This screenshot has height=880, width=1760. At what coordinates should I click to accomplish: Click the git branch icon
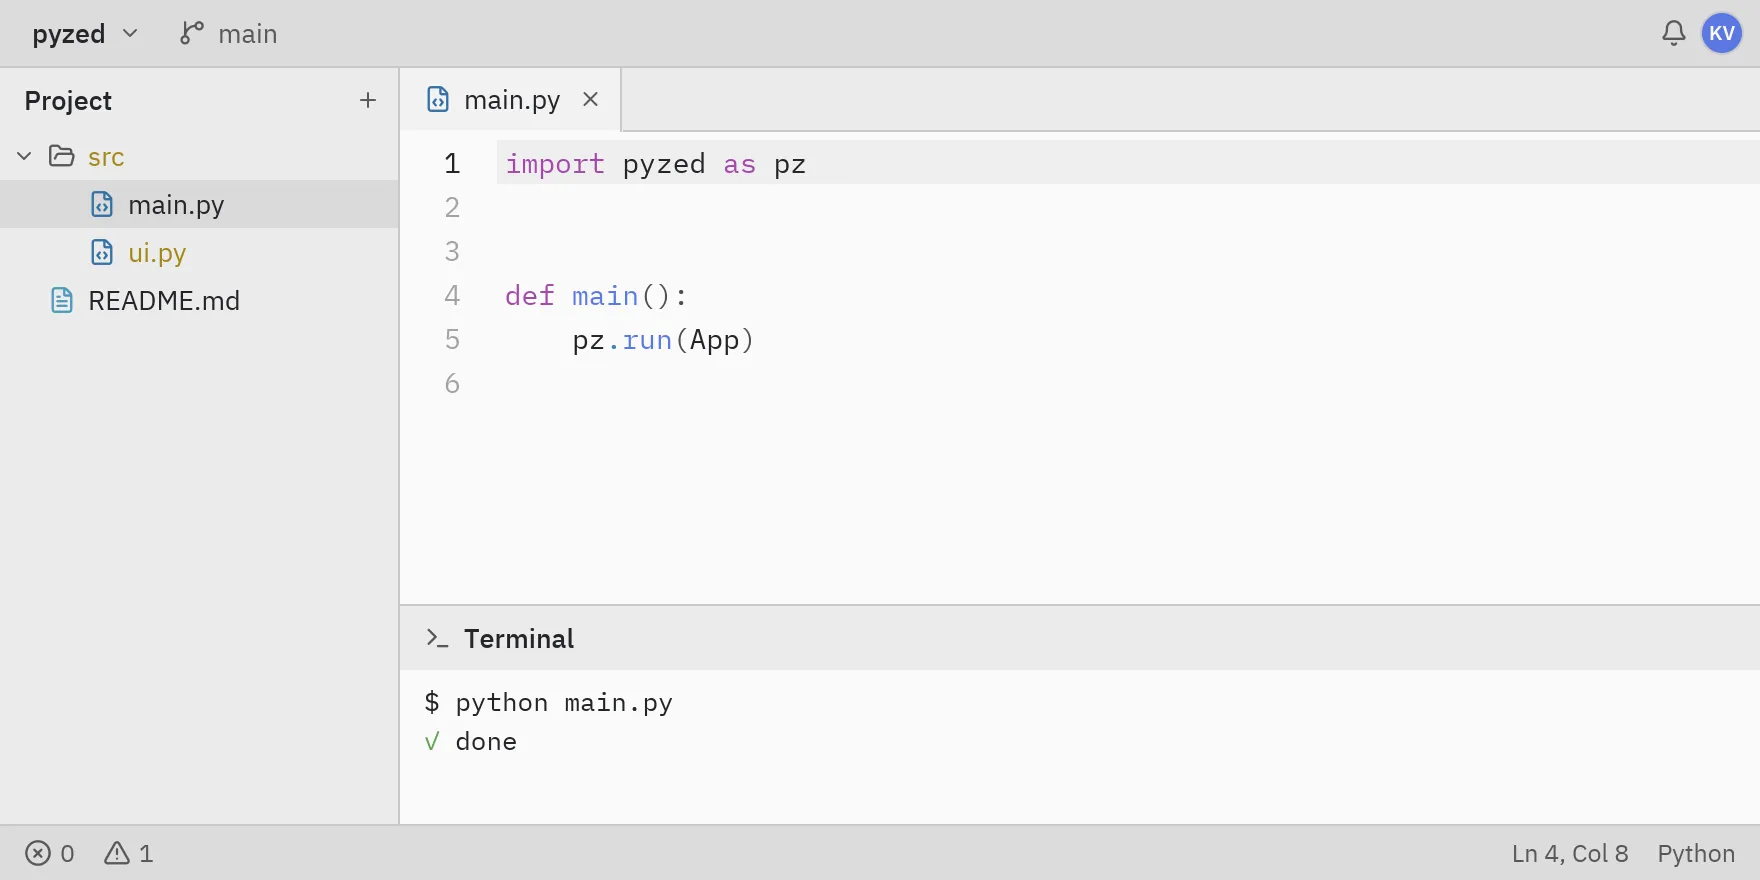(x=191, y=34)
